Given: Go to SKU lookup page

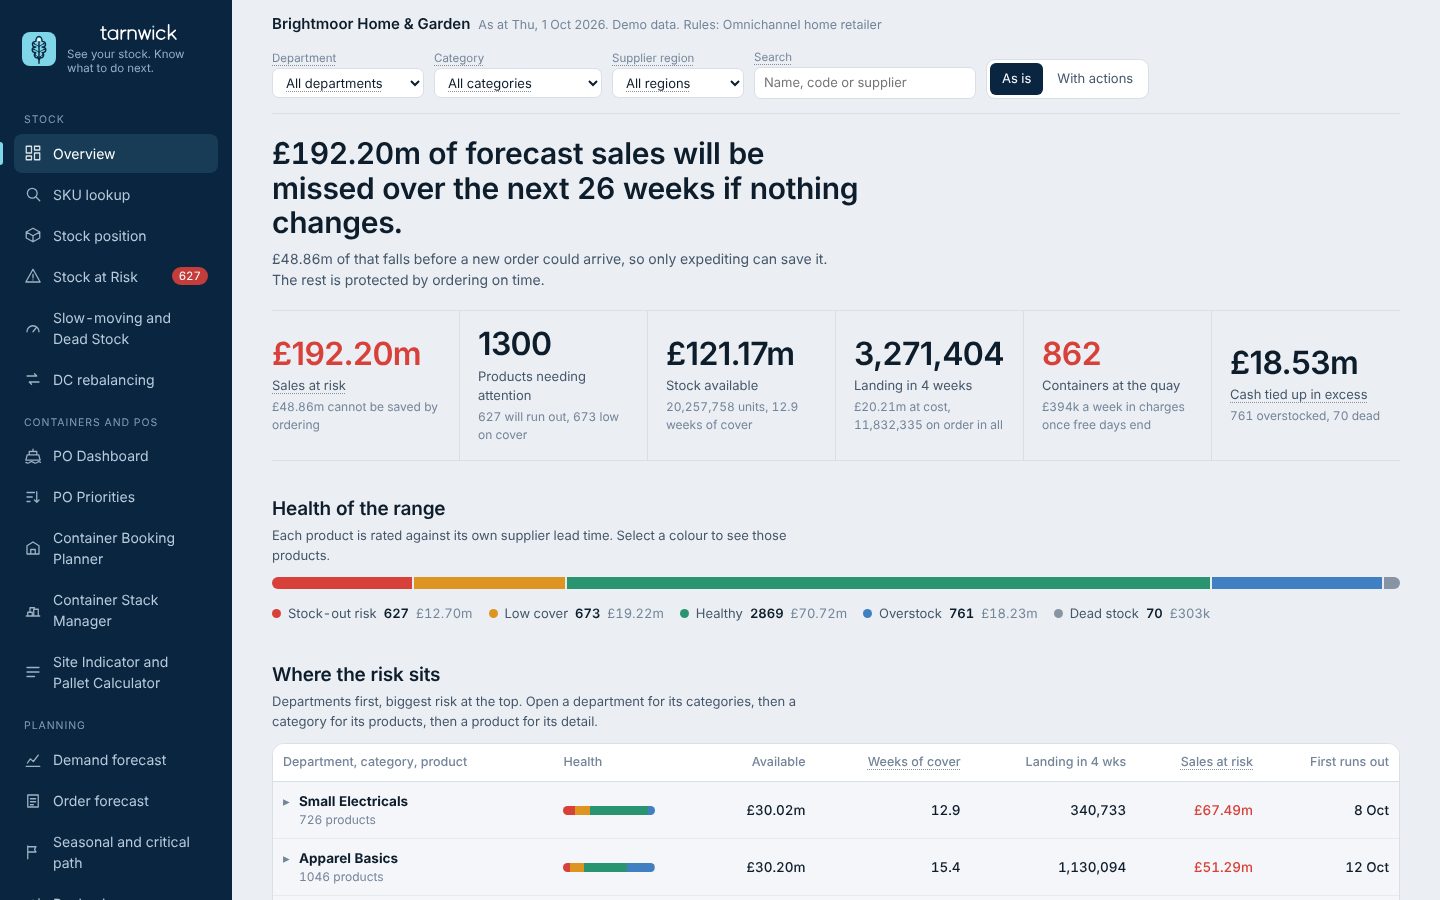Looking at the screenshot, I should click(116, 194).
